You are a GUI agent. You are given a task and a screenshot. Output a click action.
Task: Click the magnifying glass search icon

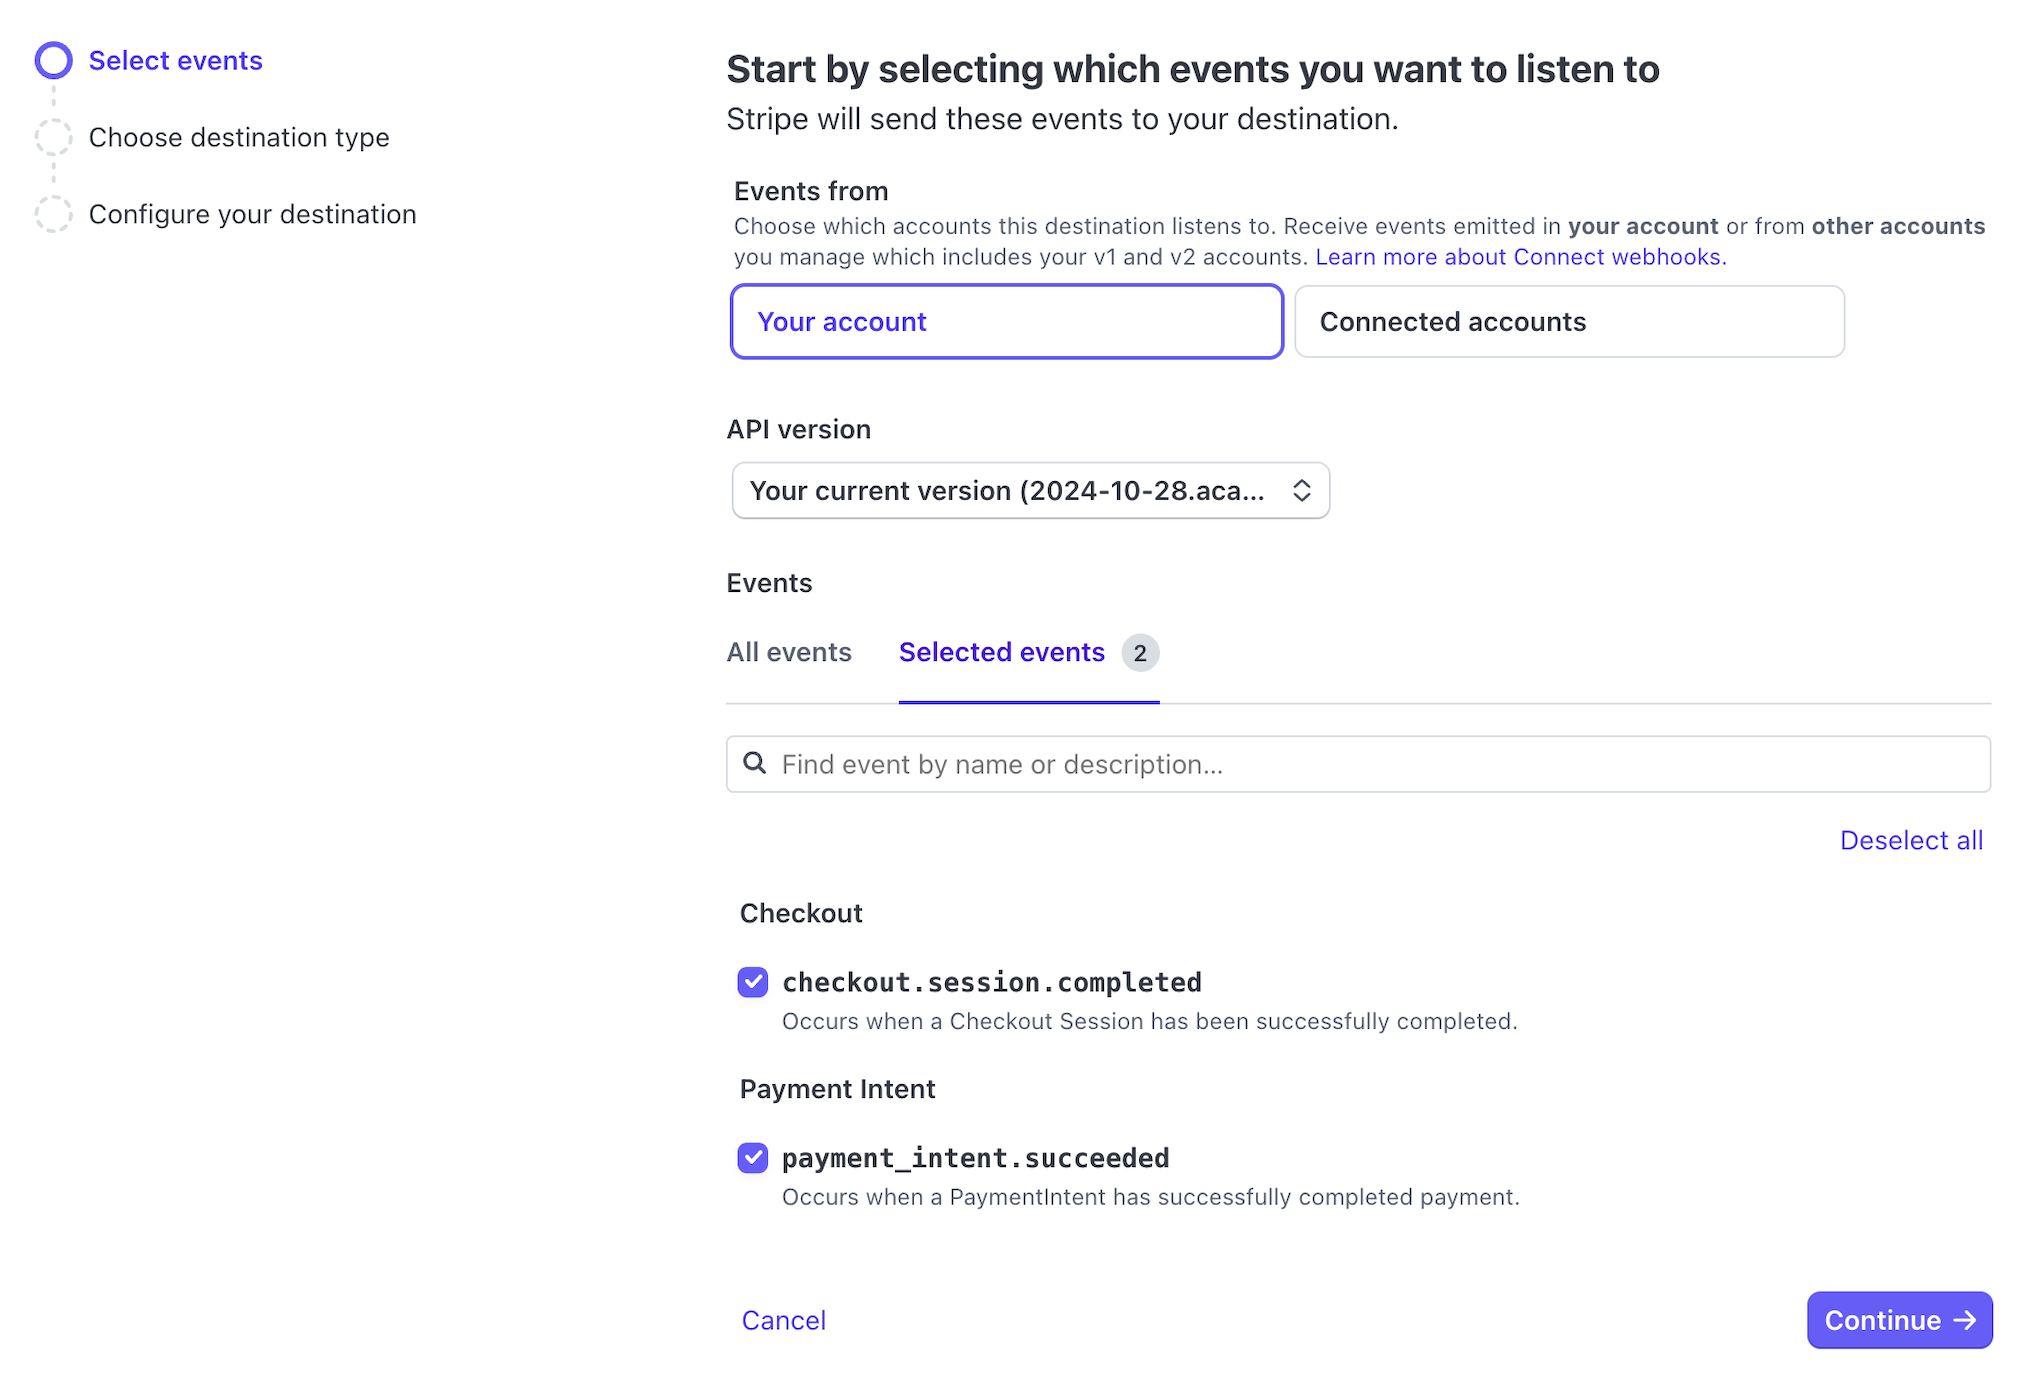coord(755,764)
